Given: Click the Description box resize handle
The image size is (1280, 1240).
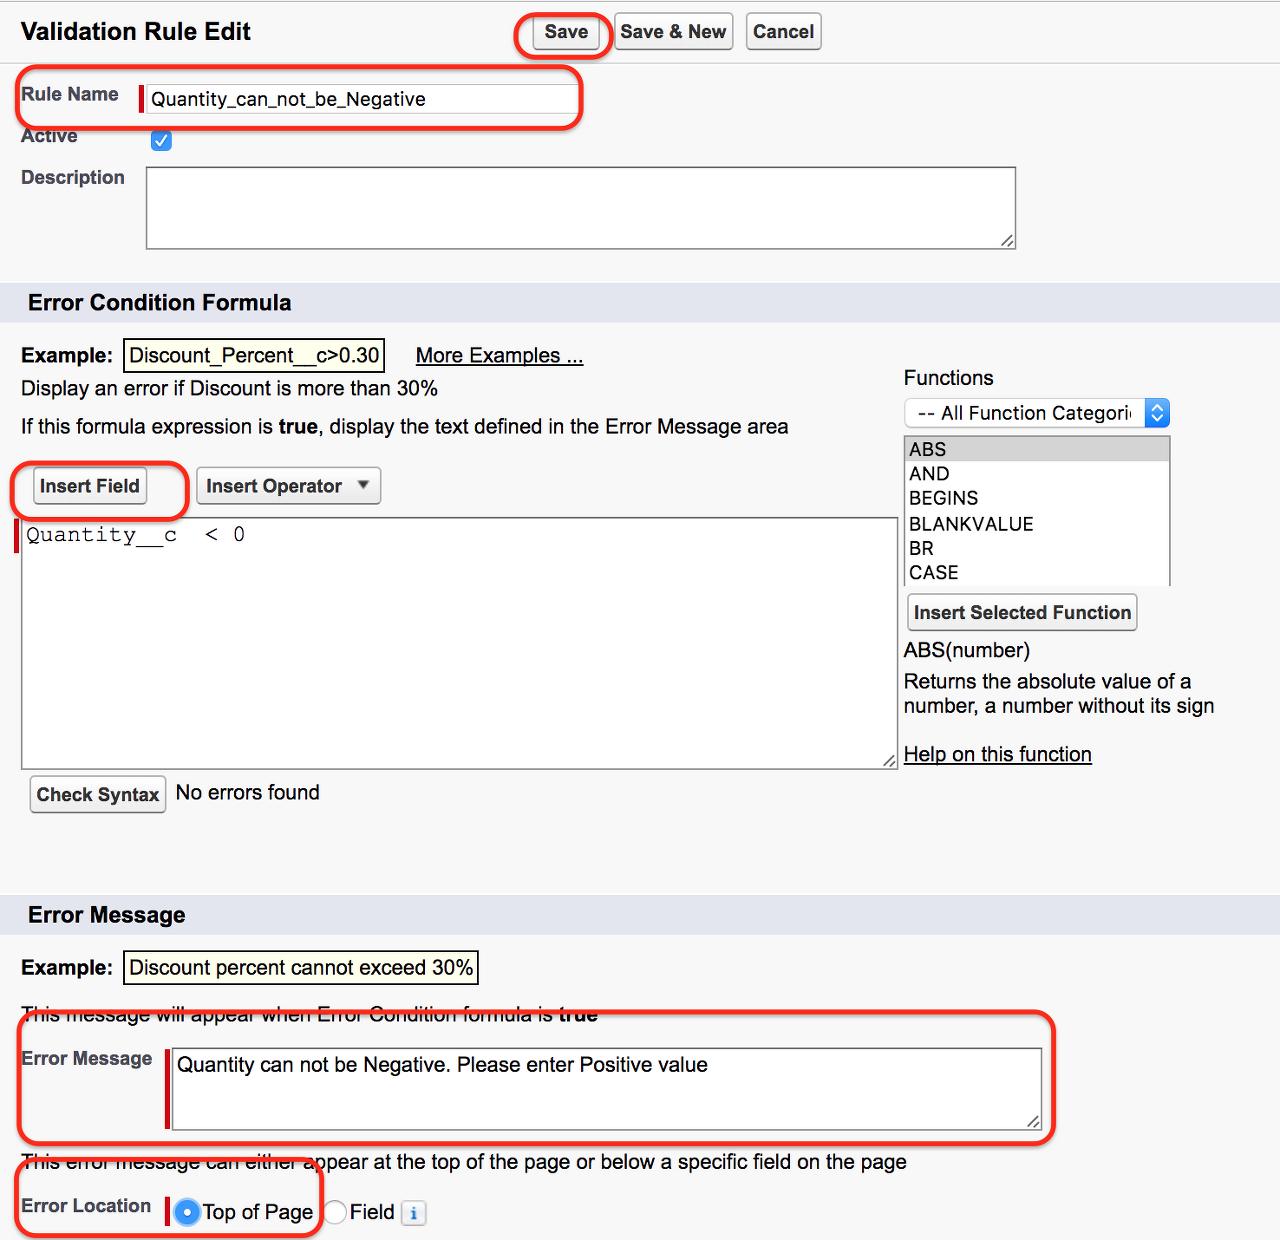Looking at the screenshot, I should [x=1007, y=240].
